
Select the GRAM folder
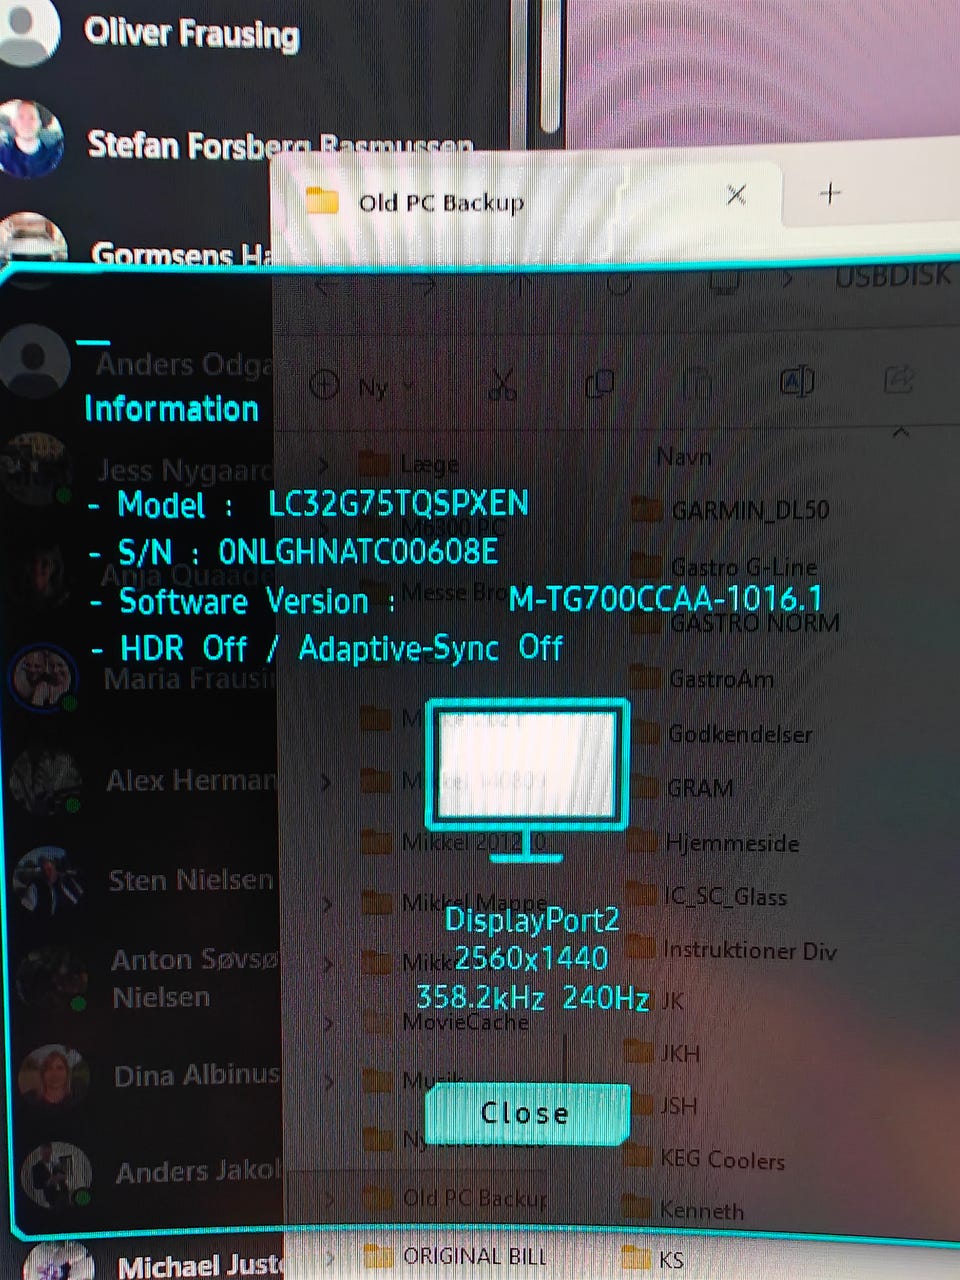[x=699, y=788]
